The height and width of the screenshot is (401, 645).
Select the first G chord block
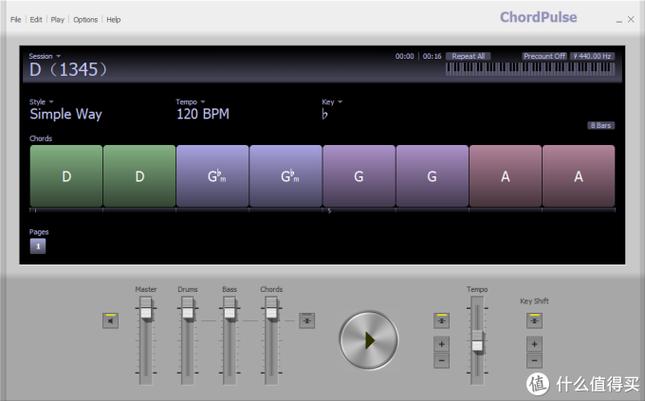[359, 176]
